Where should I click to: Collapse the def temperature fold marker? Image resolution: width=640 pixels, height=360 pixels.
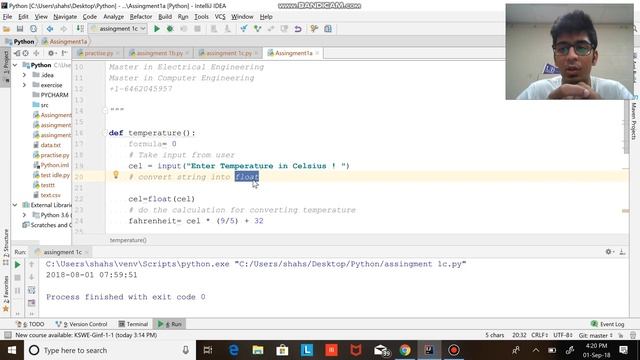105,133
